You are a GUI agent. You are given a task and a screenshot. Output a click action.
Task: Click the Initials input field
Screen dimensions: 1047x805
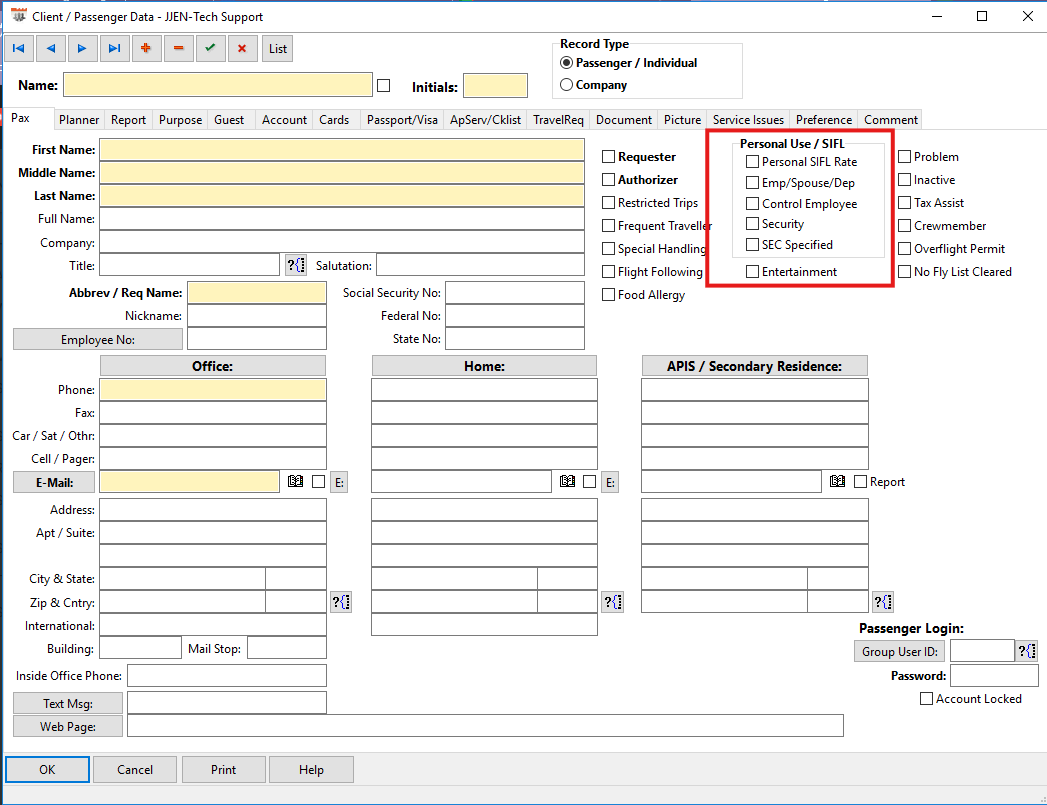(495, 85)
